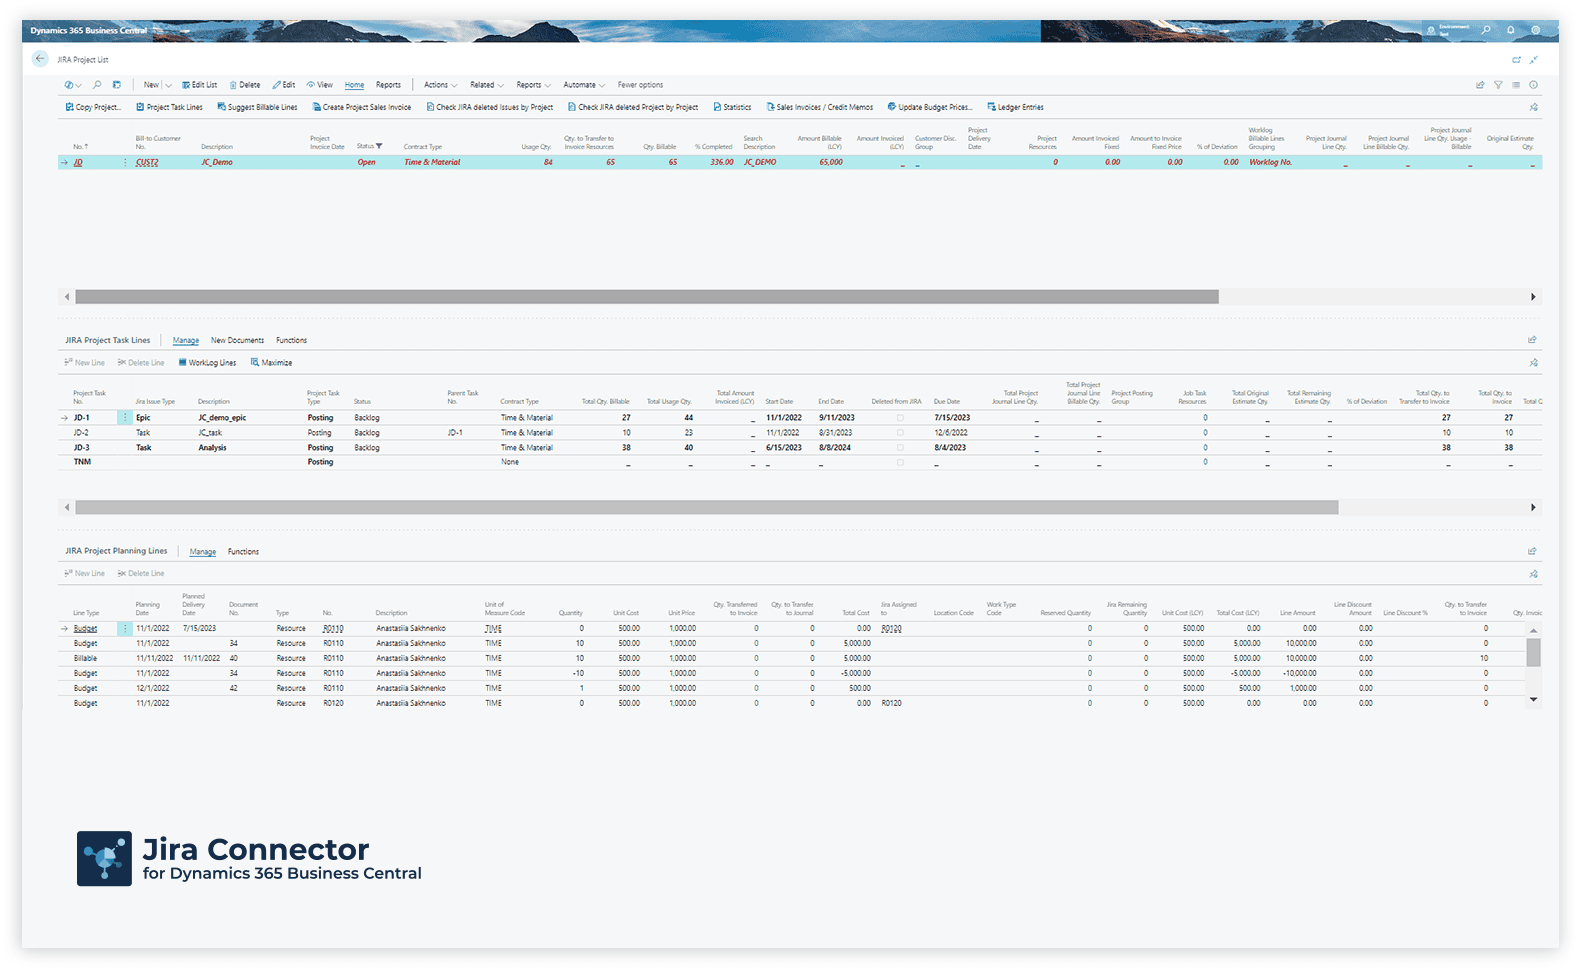The height and width of the screenshot is (968, 1582).
Task: Open Functions in JIRA Project Task Lines
Action: coord(292,341)
